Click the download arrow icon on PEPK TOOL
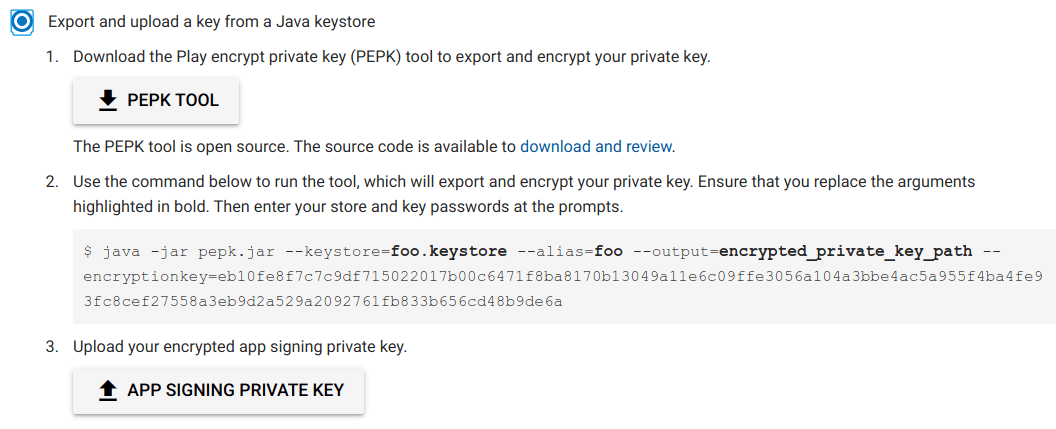1056x429 pixels. click(108, 100)
